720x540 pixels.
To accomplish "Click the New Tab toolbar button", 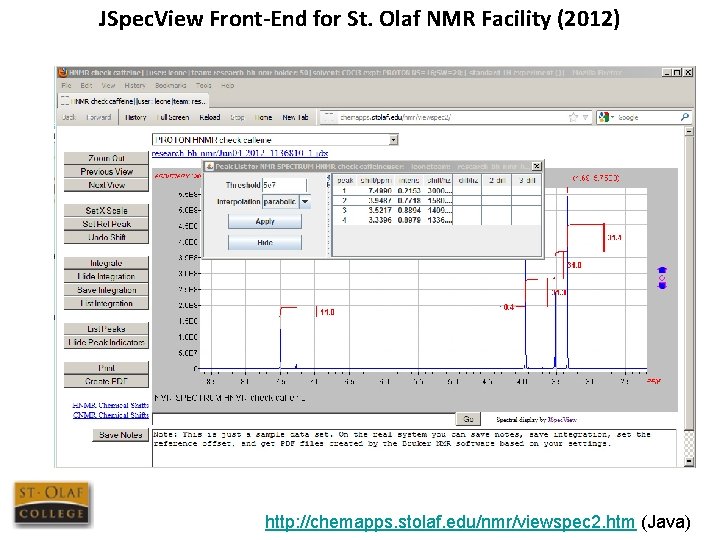I will [x=295, y=118].
